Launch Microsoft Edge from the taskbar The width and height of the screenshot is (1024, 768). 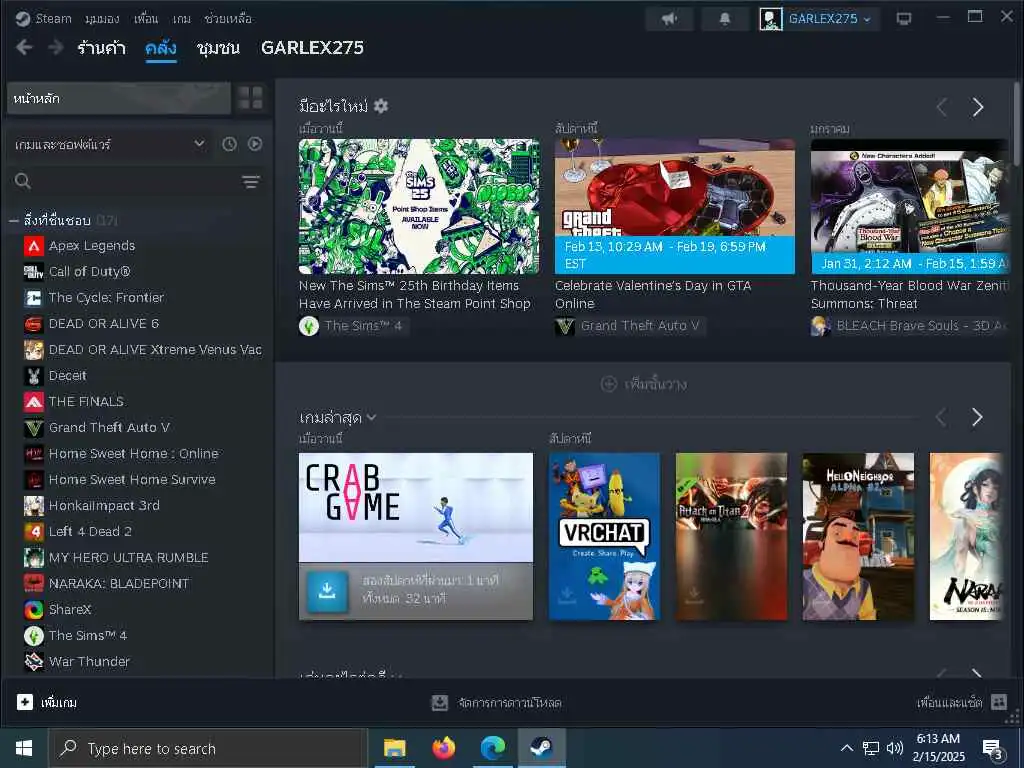[x=492, y=748]
